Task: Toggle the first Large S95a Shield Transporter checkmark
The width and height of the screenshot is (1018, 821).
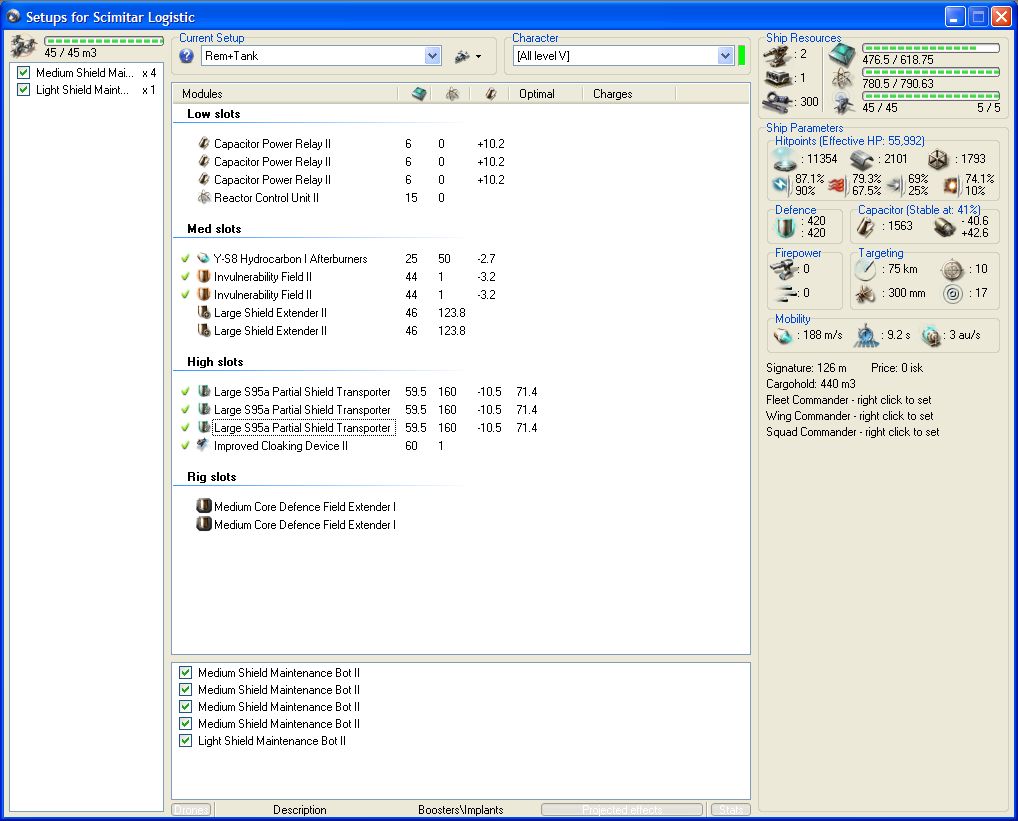Action: (186, 391)
